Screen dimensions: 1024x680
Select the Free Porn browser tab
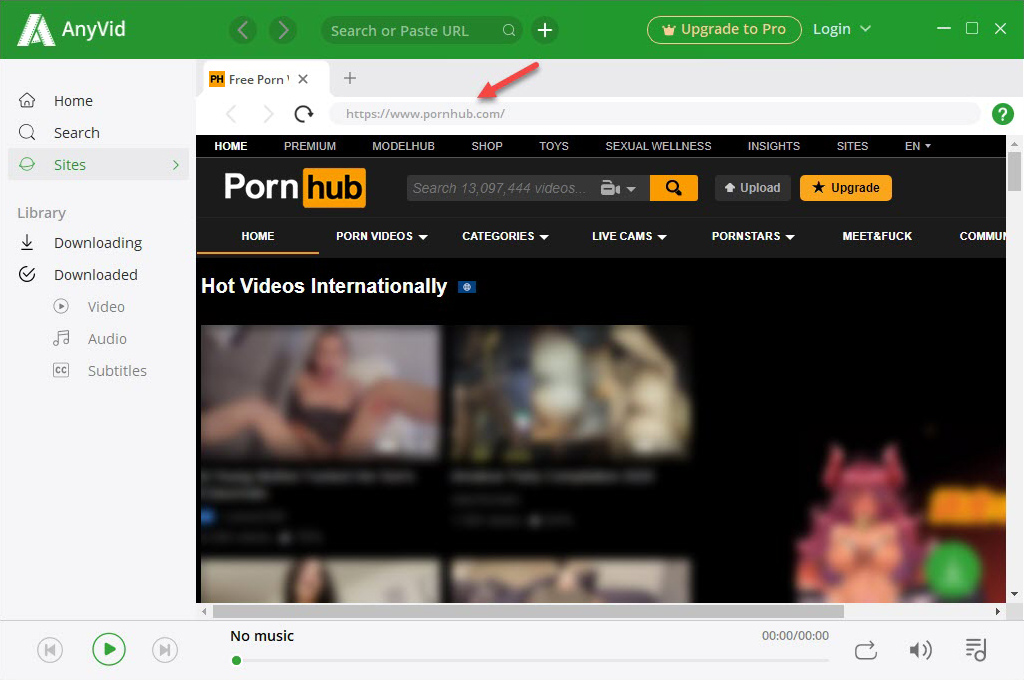coord(256,79)
